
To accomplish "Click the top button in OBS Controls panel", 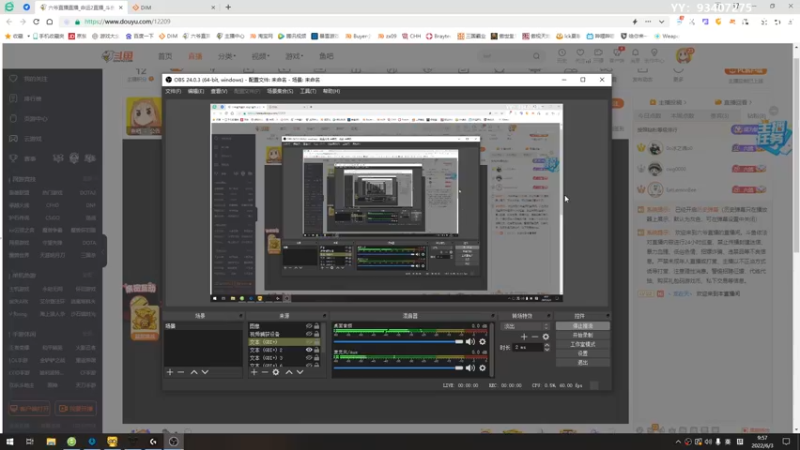I will tap(583, 326).
